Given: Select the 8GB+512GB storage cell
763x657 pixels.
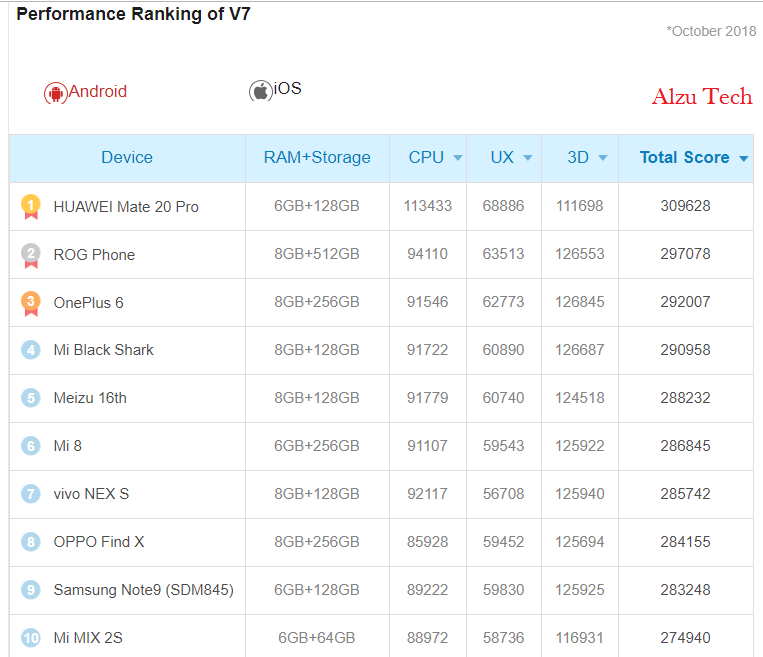Looking at the screenshot, I should point(317,254).
